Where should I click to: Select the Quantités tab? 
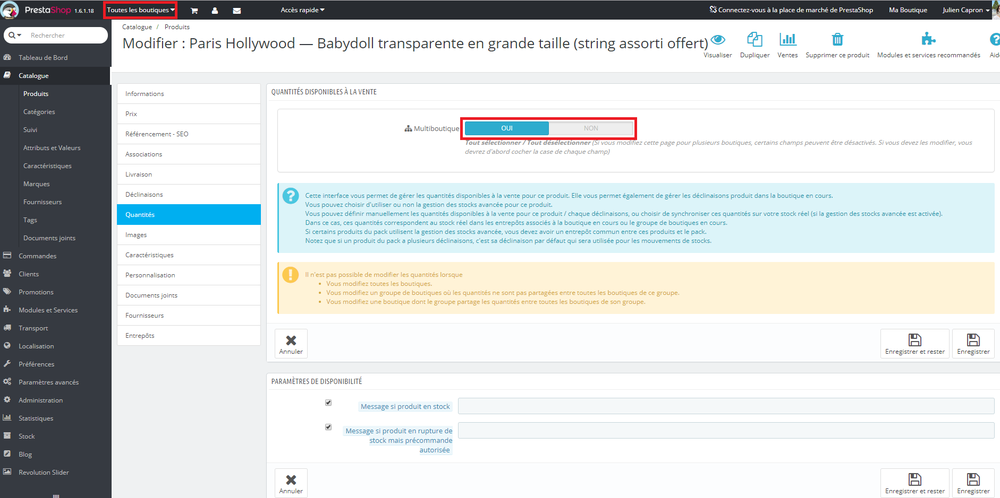click(189, 215)
